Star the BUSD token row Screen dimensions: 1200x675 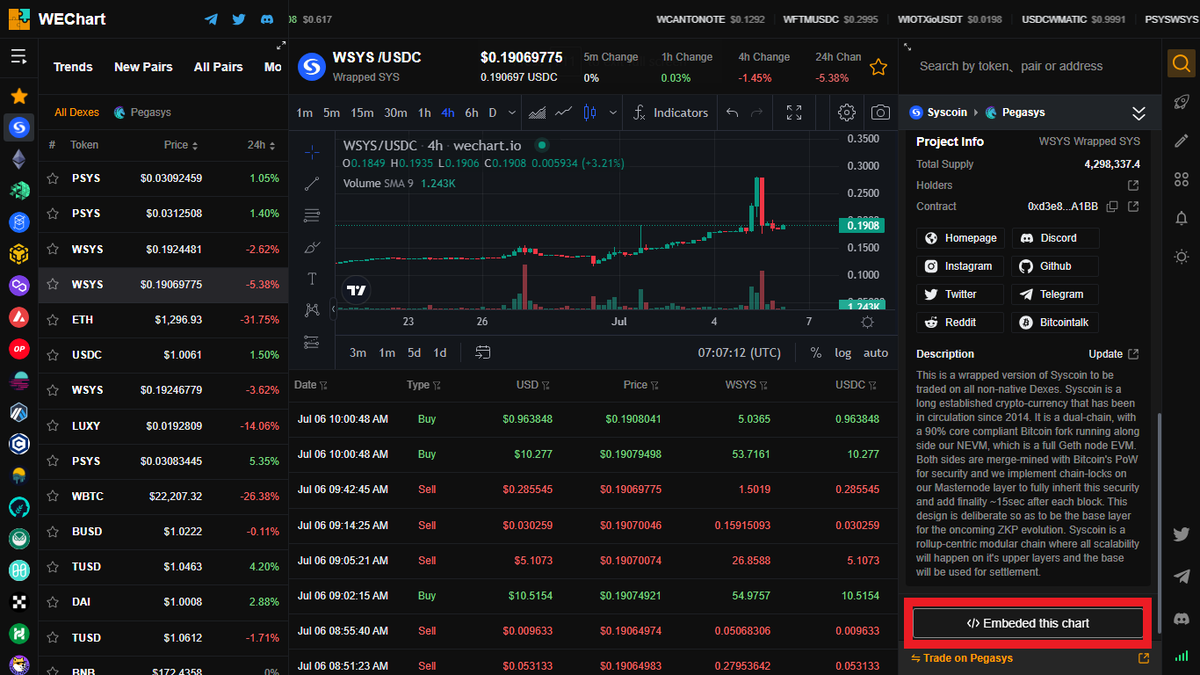pyautogui.click(x=52, y=531)
